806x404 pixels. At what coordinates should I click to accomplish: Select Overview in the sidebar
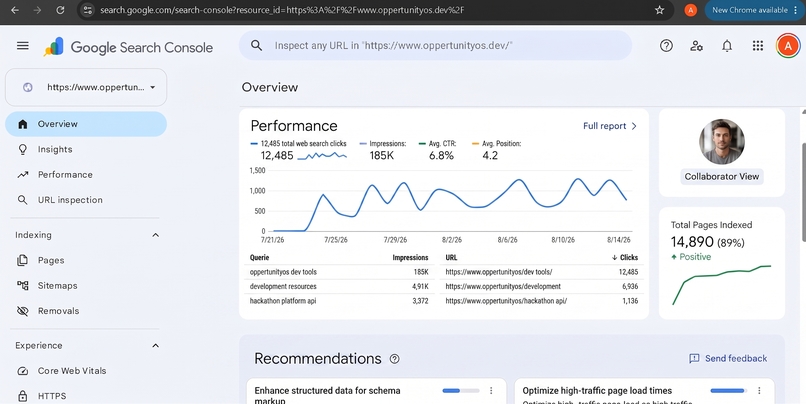pyautogui.click(x=86, y=124)
